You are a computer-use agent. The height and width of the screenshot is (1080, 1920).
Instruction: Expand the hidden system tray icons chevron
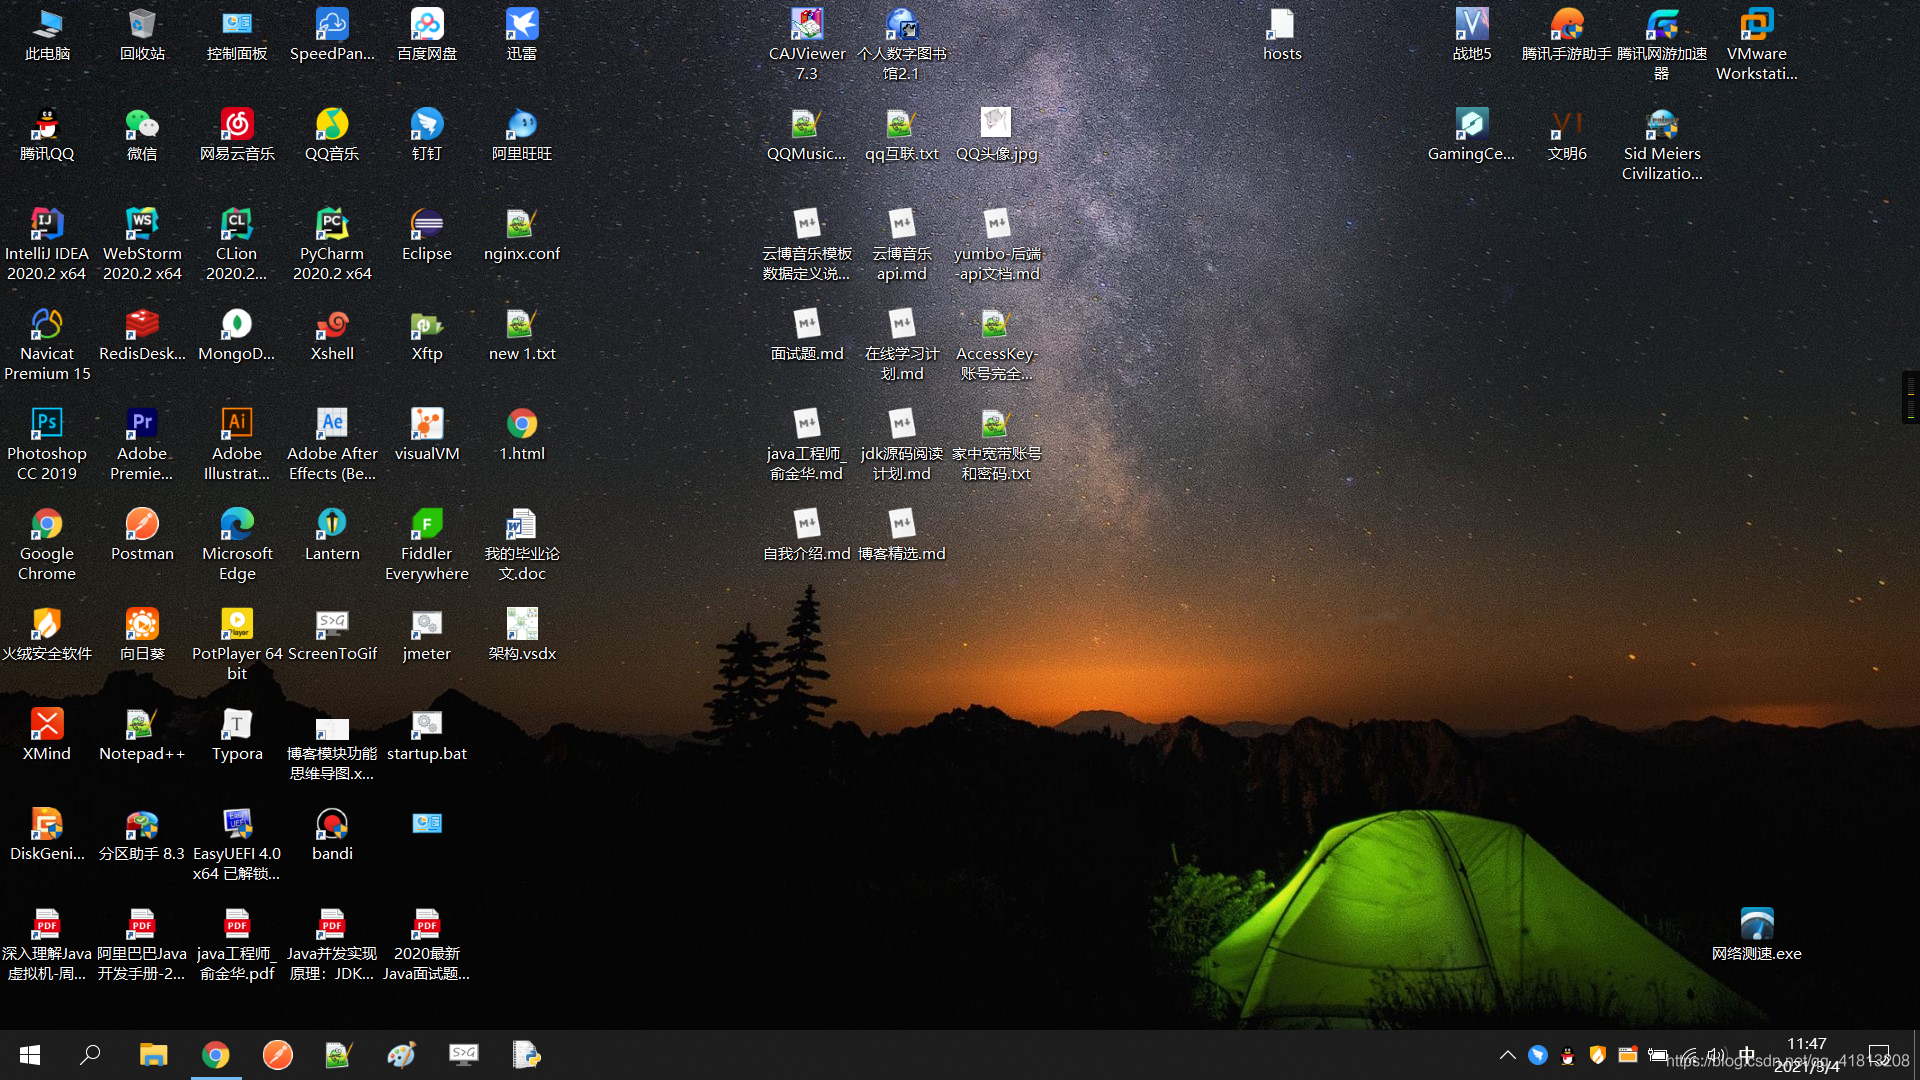1507,1055
